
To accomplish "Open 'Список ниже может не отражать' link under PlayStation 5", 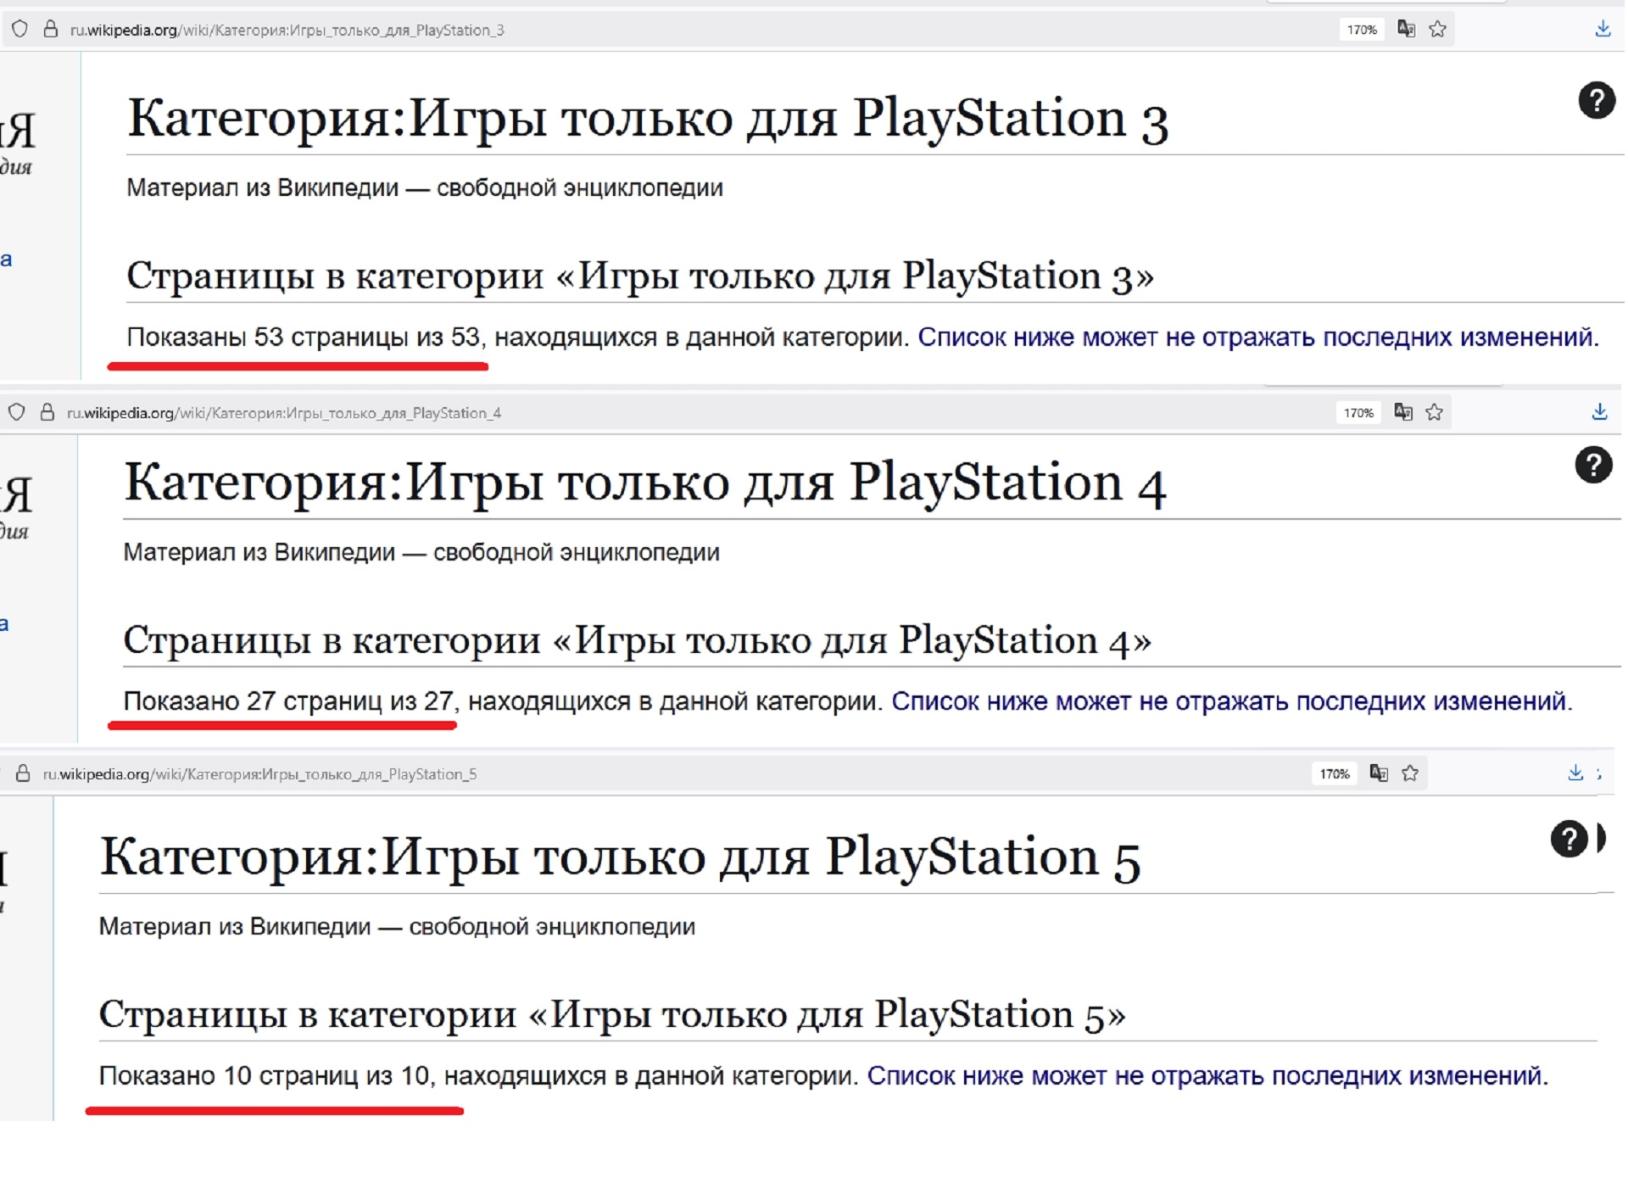I will (1208, 1076).
